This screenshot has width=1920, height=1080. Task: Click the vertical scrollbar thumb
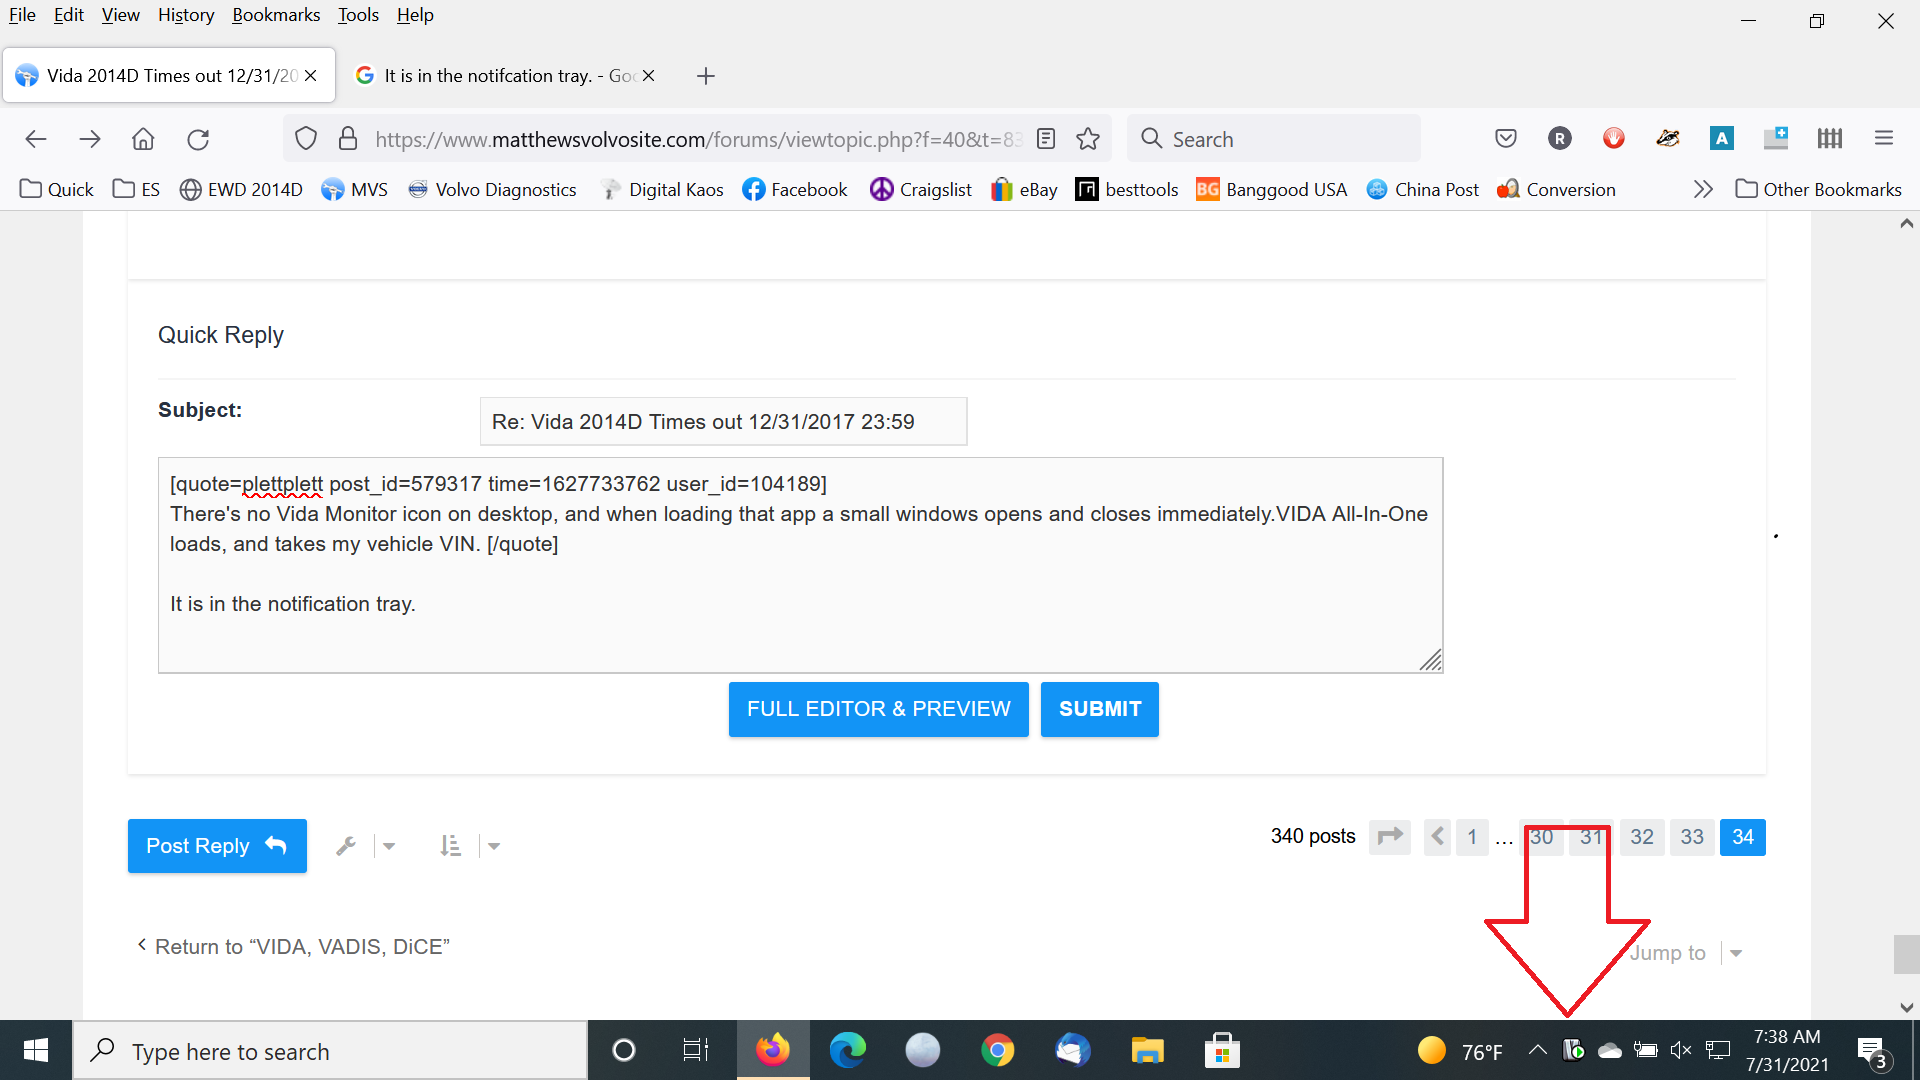click(1906, 954)
